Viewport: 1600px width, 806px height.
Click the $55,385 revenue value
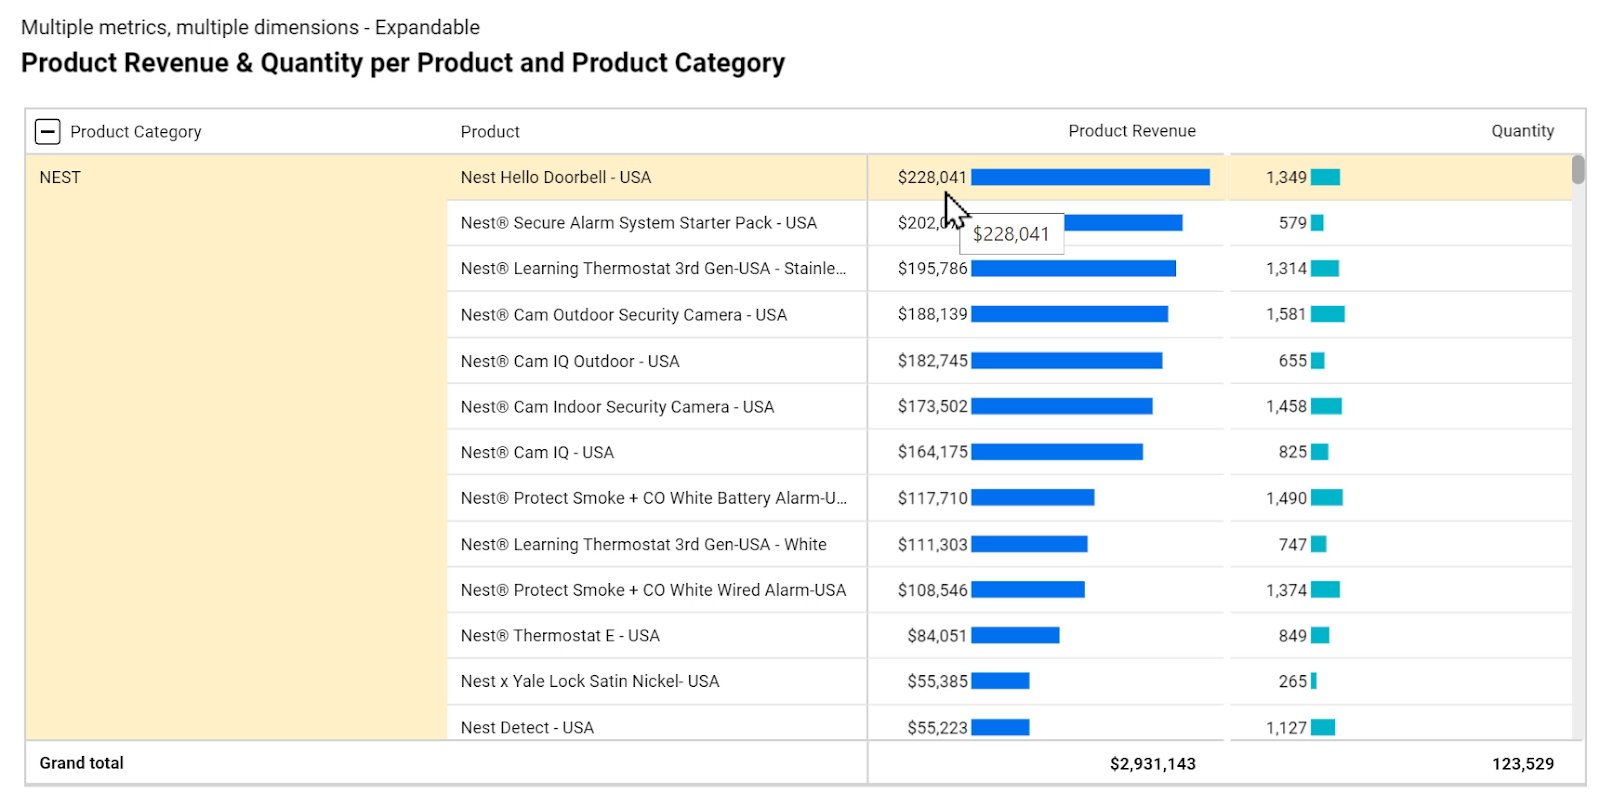coord(937,681)
